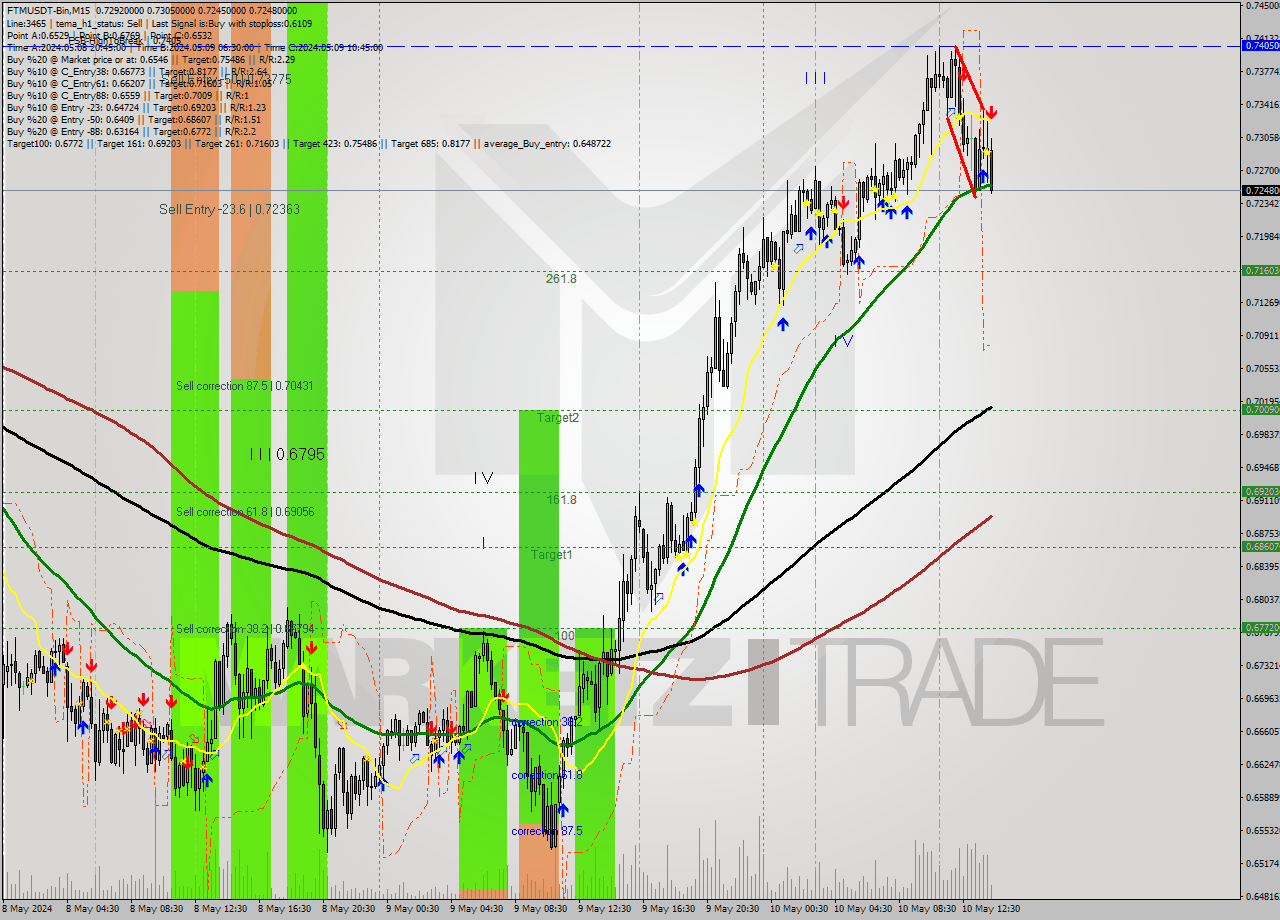Click the 0.6517 price axis value
The image size is (1280, 920).
click(x=1261, y=863)
